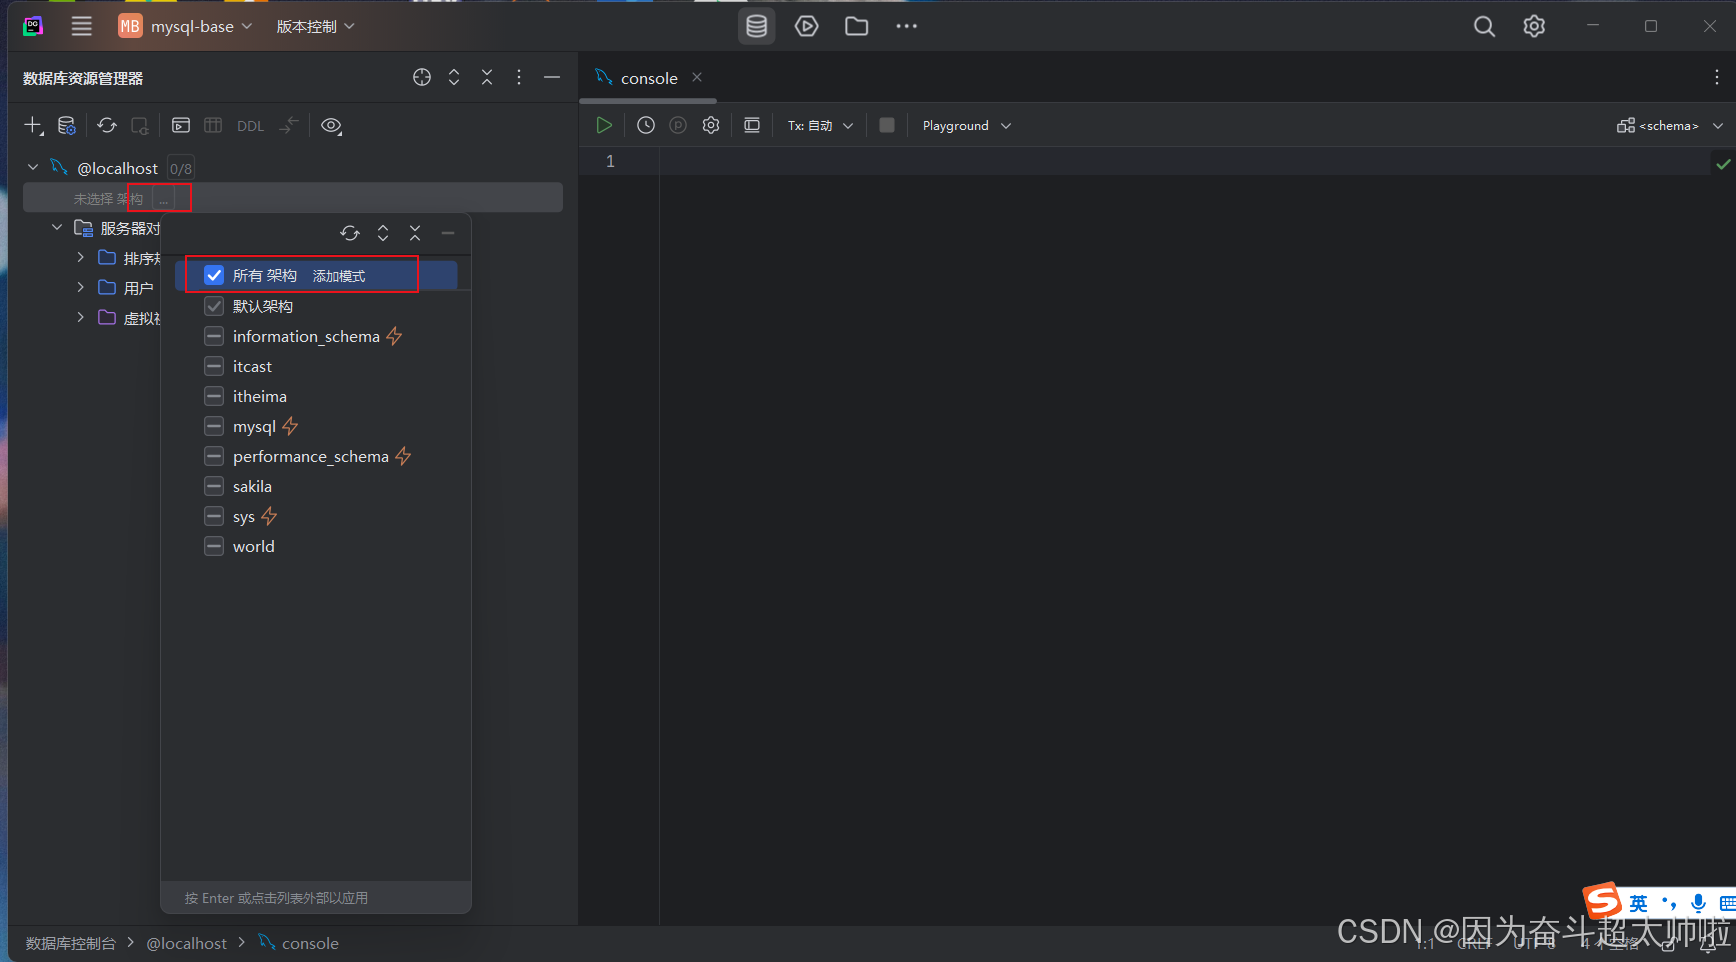Image resolution: width=1736 pixels, height=962 pixels.
Task: Open the services run icon in title bar
Action: click(x=807, y=27)
